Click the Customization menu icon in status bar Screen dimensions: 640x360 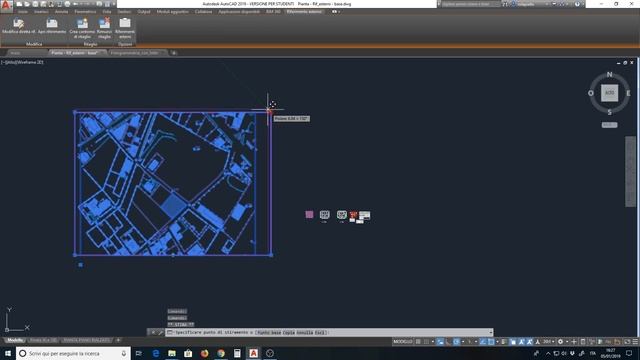click(635, 342)
